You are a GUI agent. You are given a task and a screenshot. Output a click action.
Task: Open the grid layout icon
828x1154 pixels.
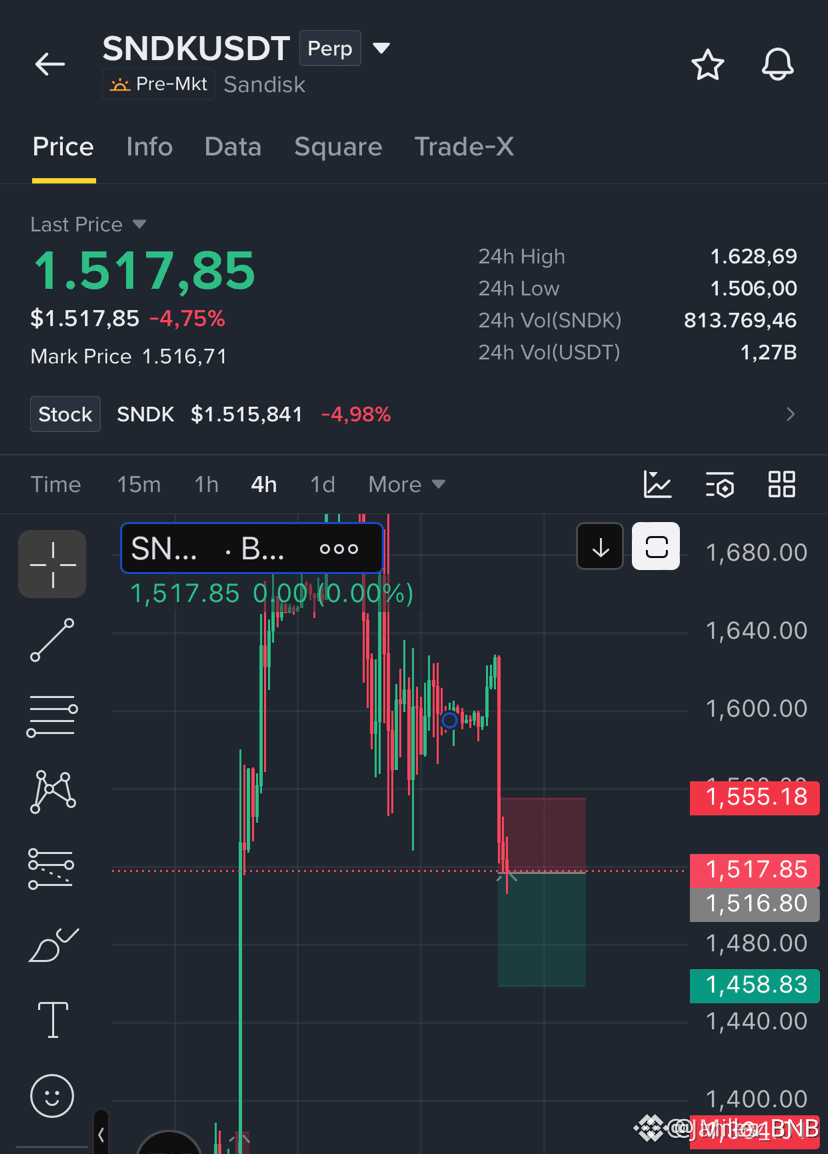782,484
